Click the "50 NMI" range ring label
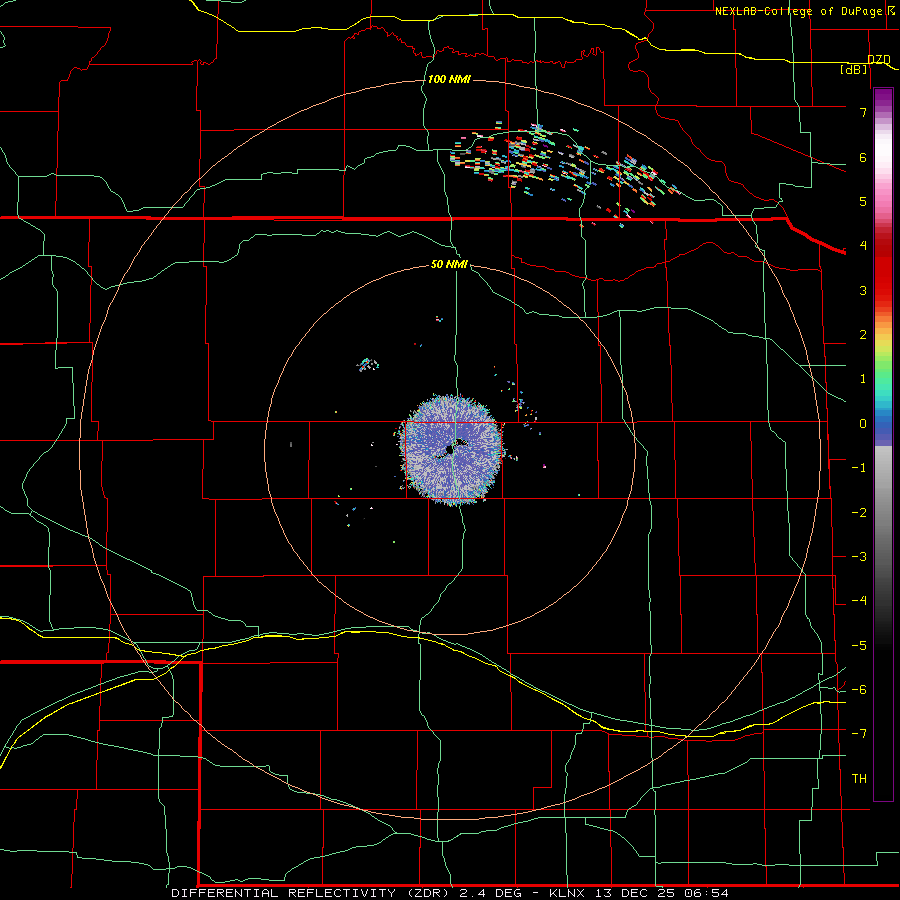The image size is (900, 900). tap(449, 264)
